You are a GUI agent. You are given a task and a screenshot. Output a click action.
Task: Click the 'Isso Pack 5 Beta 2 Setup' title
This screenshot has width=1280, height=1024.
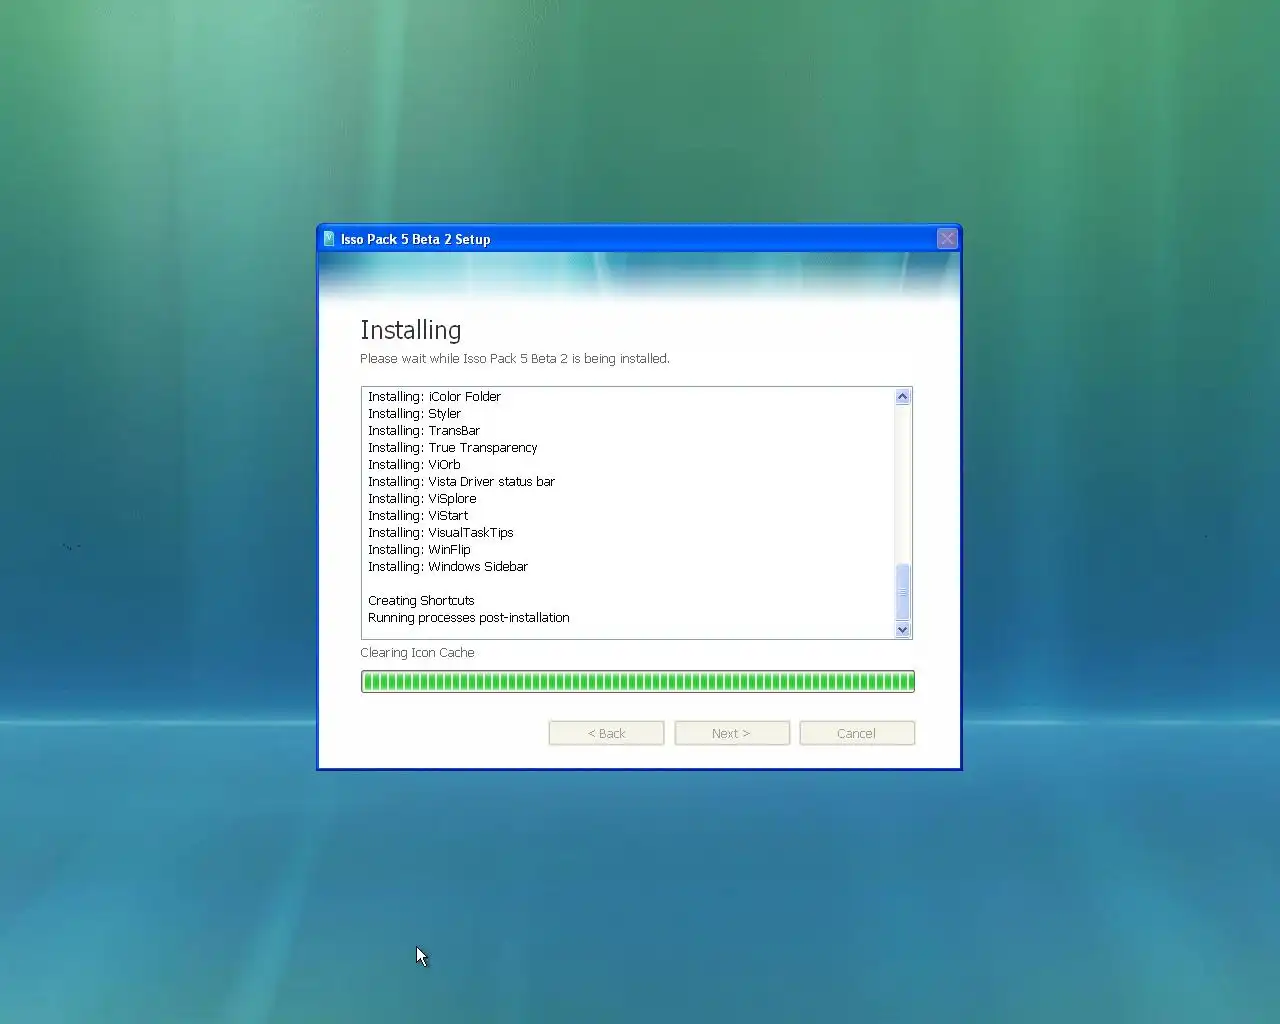[x=415, y=239]
